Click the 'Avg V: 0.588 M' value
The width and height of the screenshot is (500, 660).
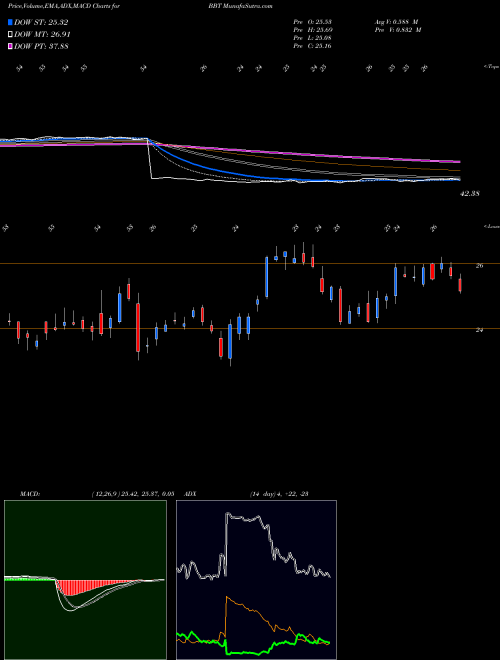click(x=396, y=22)
